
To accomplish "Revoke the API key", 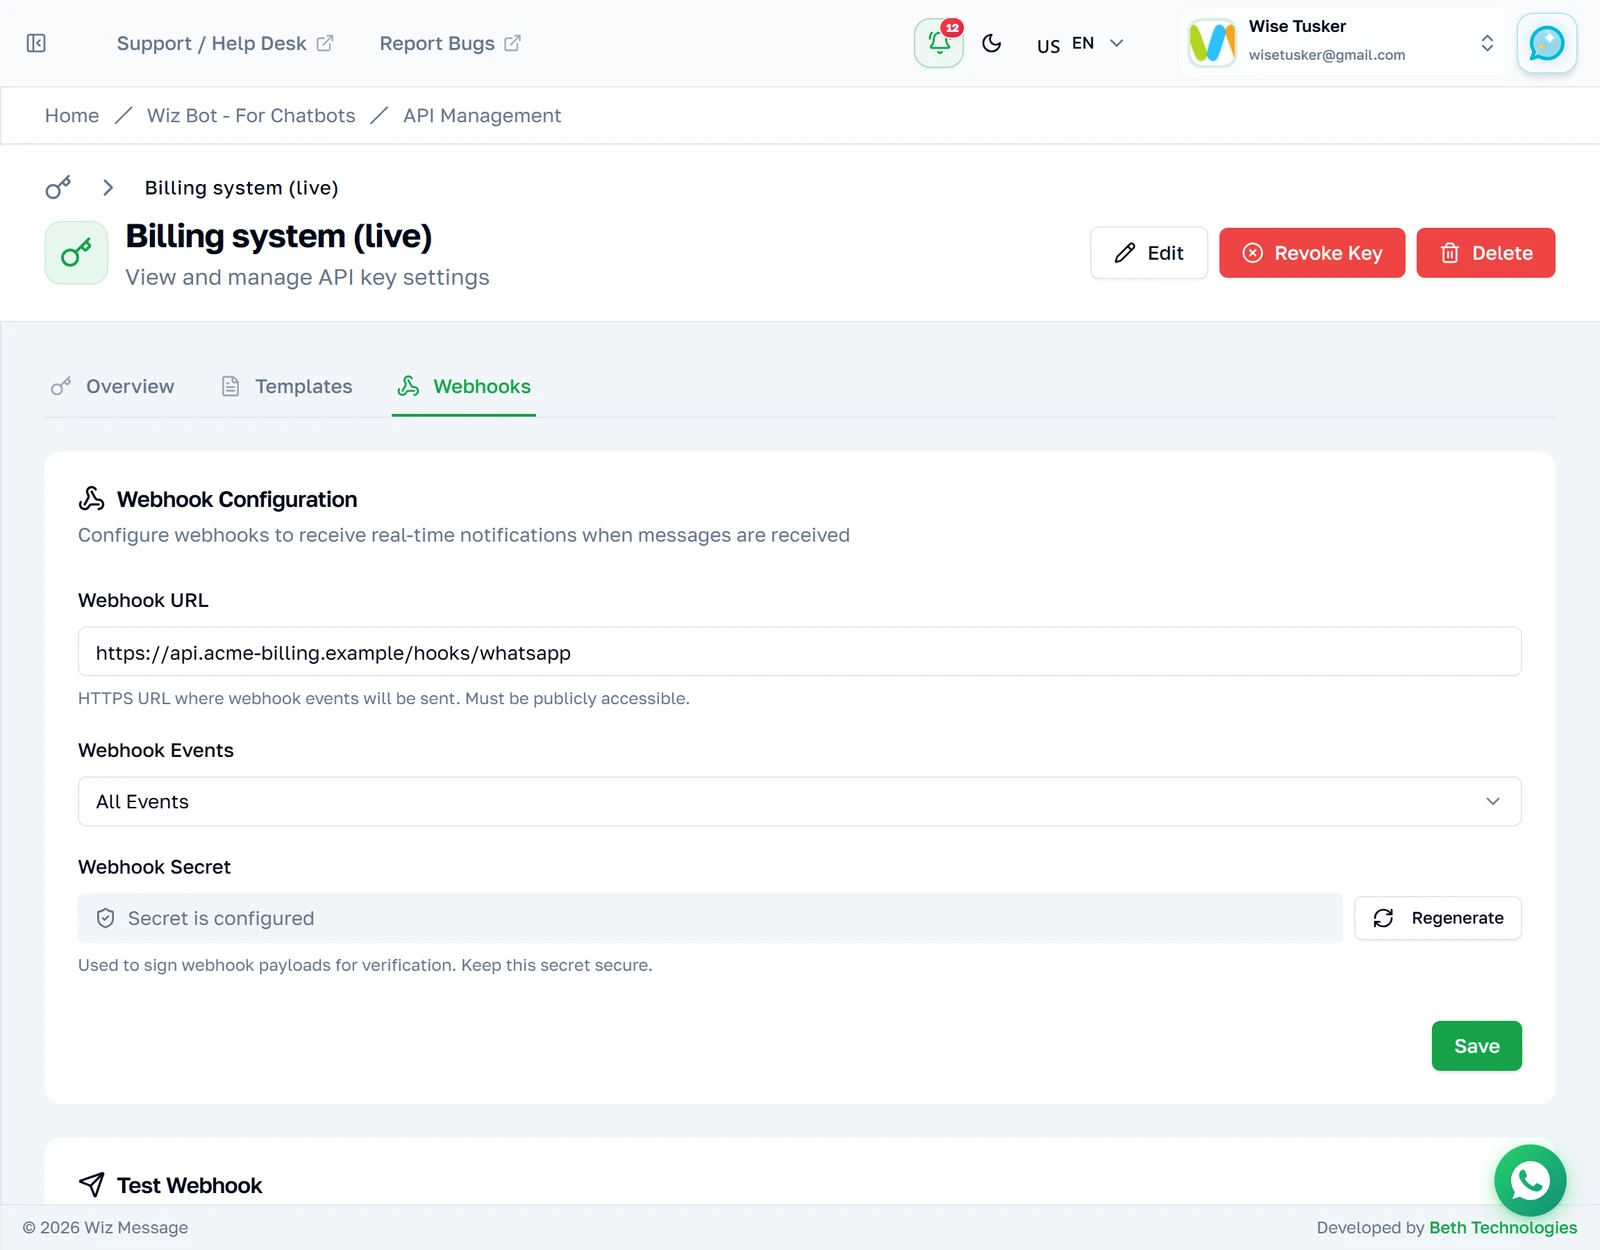I will point(1312,253).
